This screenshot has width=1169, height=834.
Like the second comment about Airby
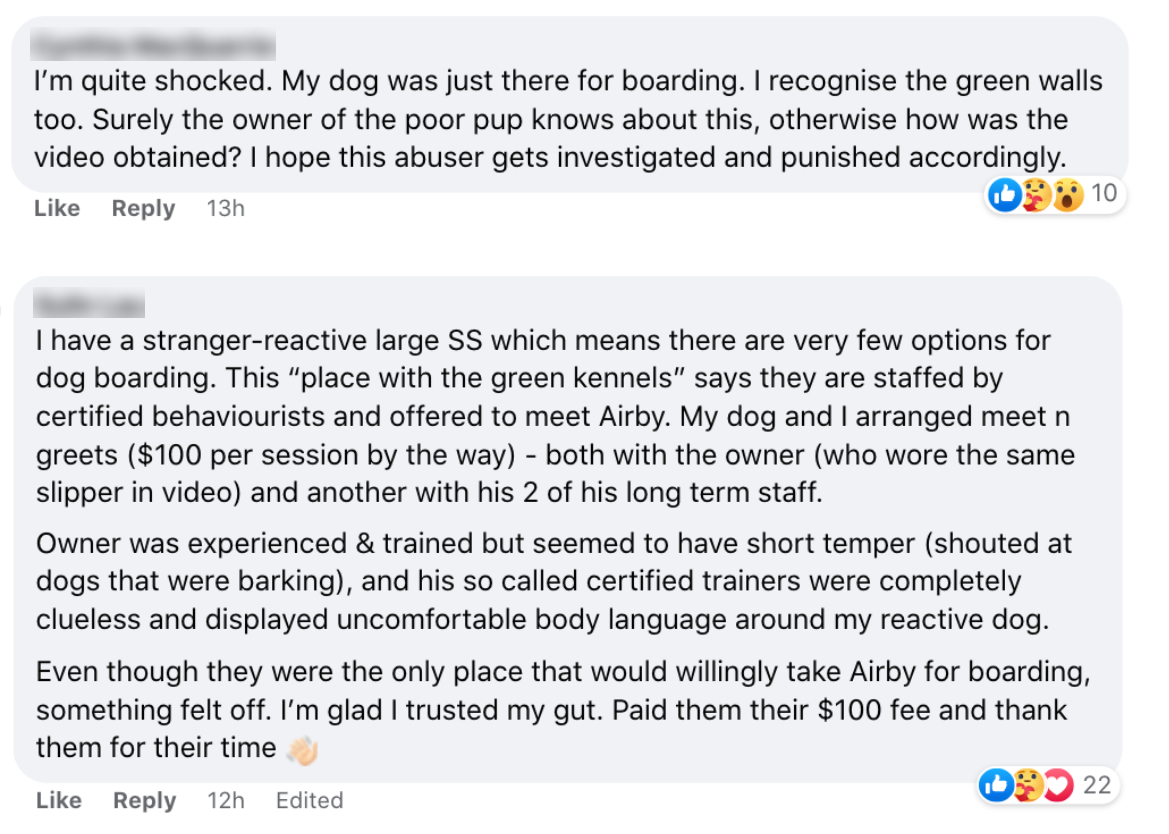click(58, 800)
